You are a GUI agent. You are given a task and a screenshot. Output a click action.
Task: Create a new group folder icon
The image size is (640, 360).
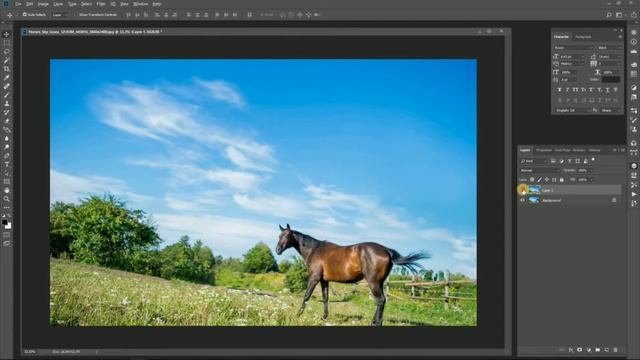coord(598,350)
